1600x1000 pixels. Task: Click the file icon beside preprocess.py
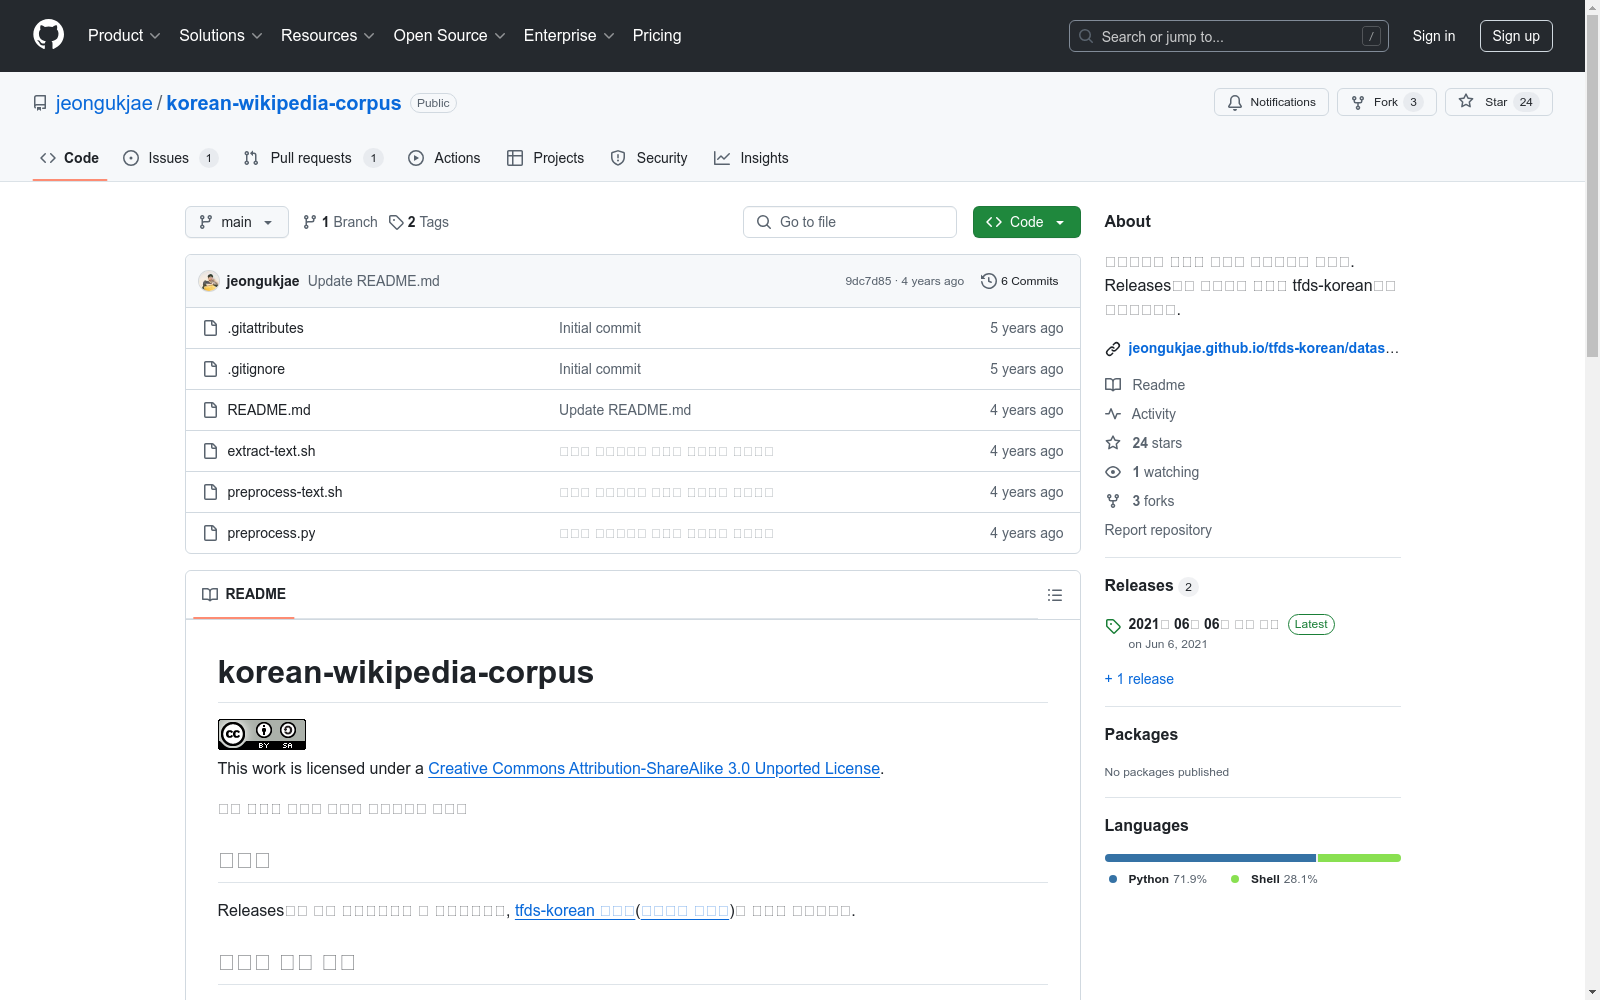(210, 533)
